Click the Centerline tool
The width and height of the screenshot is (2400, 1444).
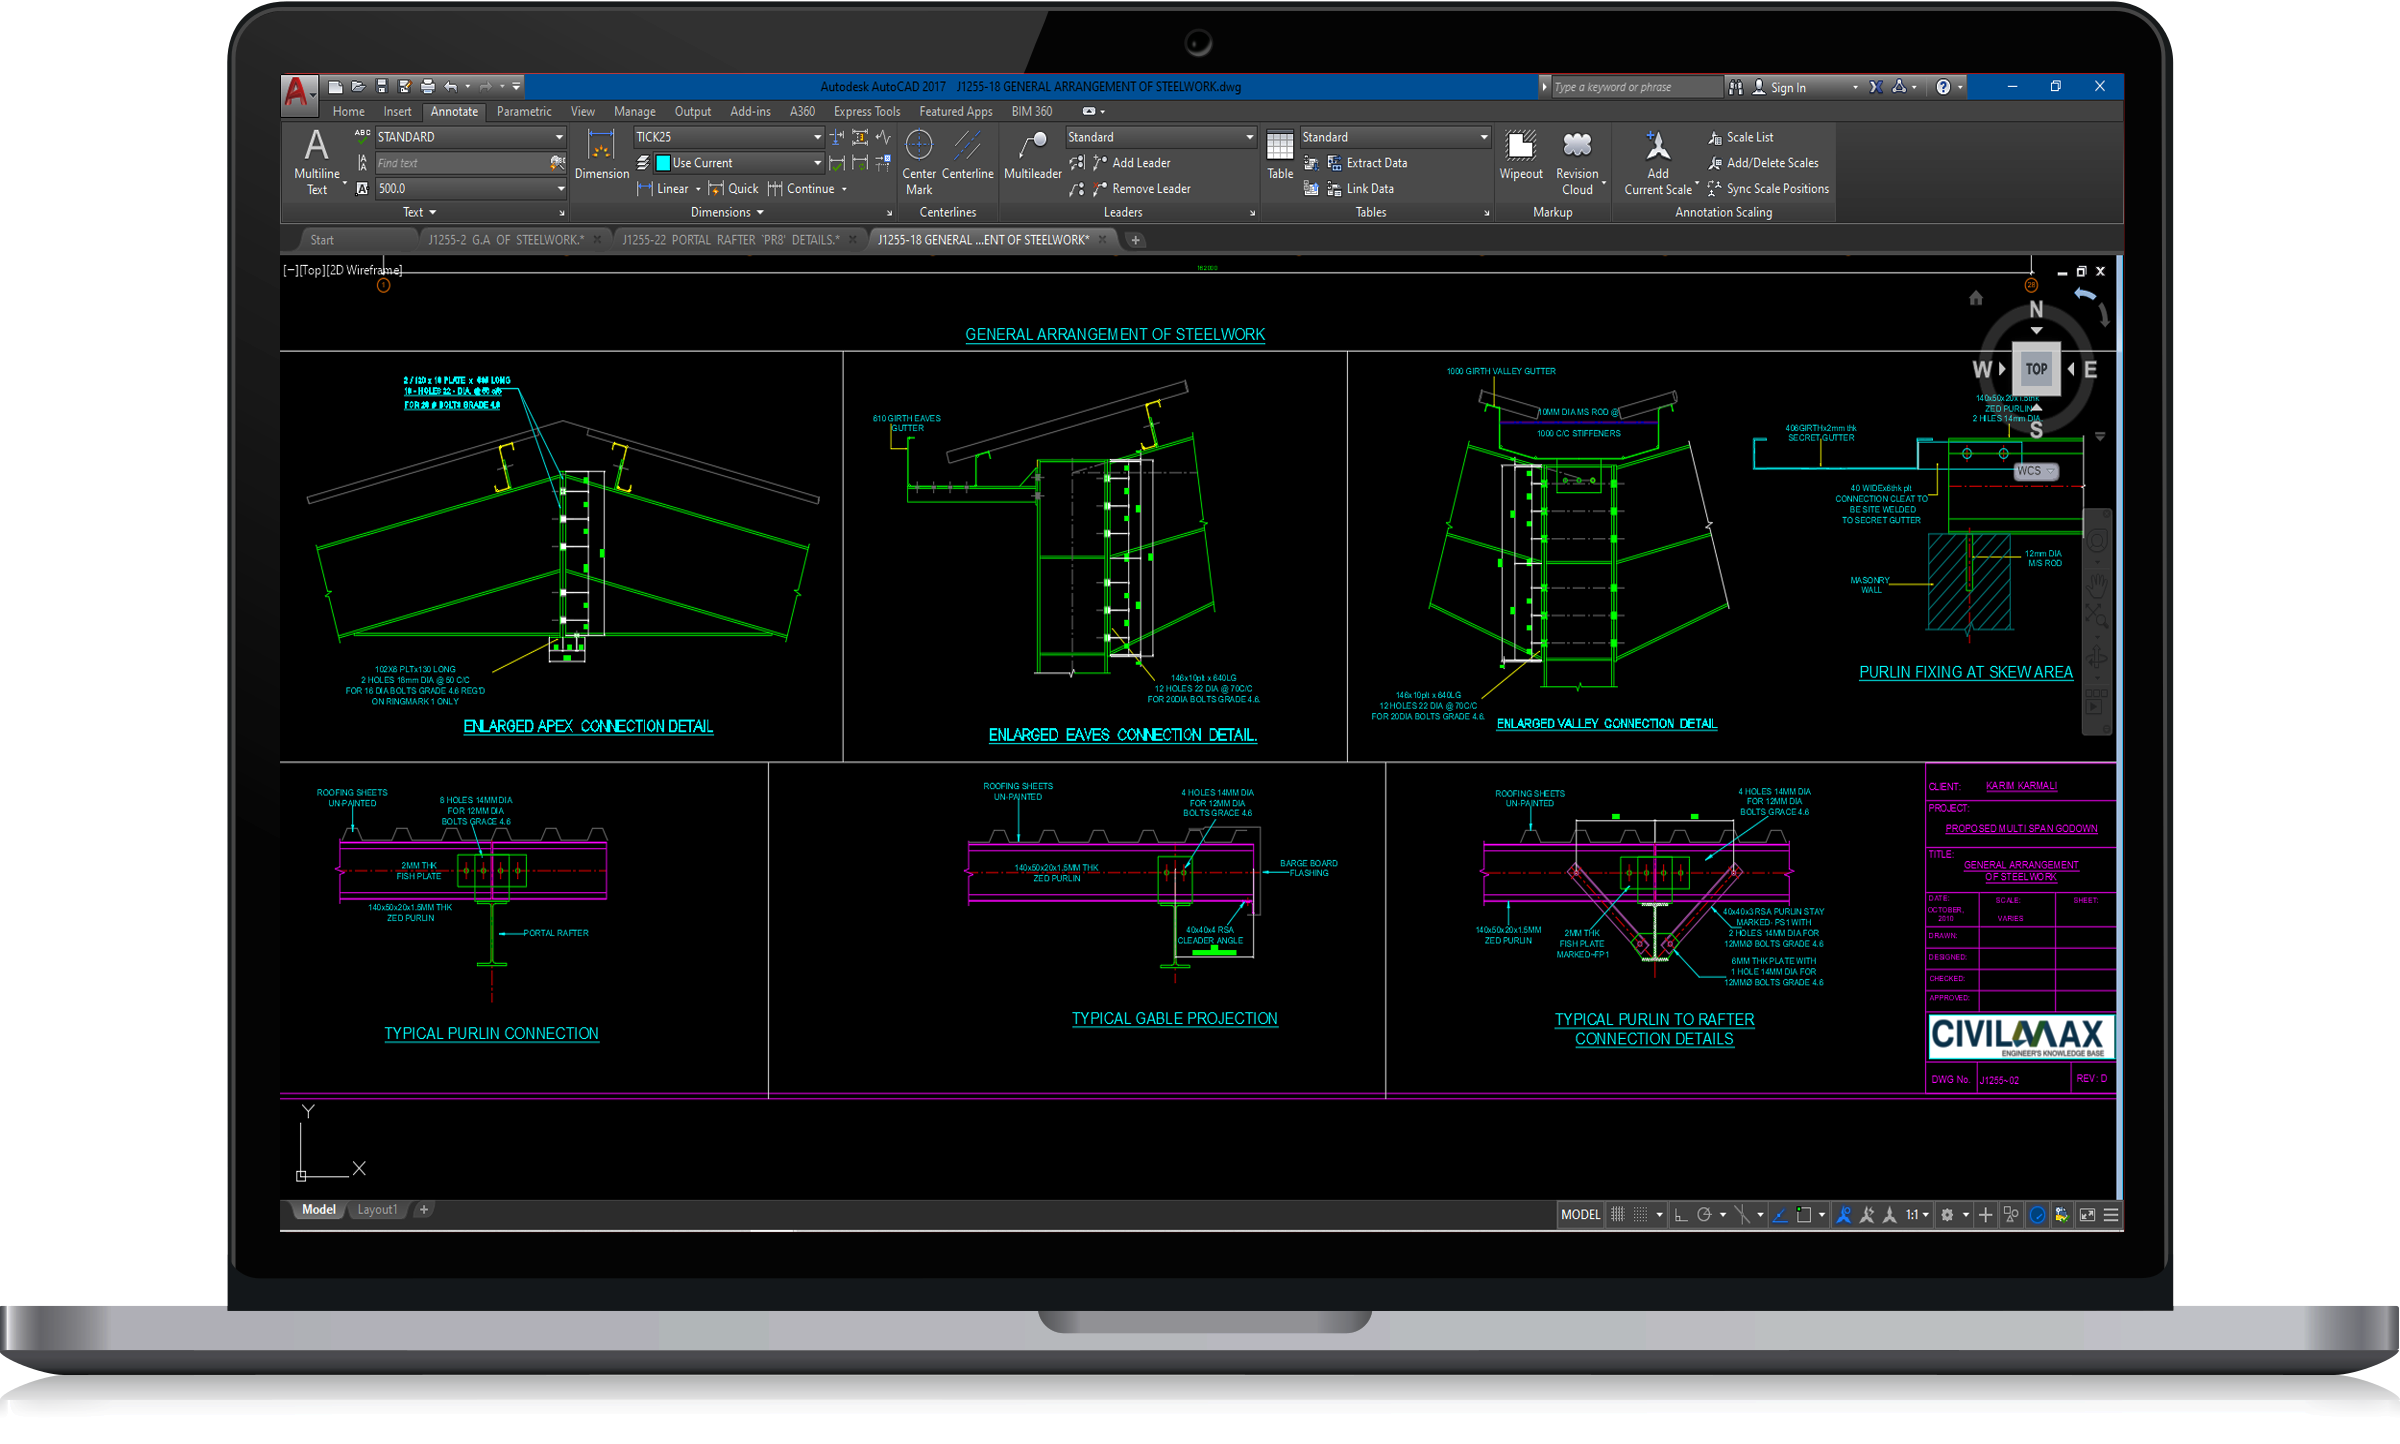coord(967,155)
